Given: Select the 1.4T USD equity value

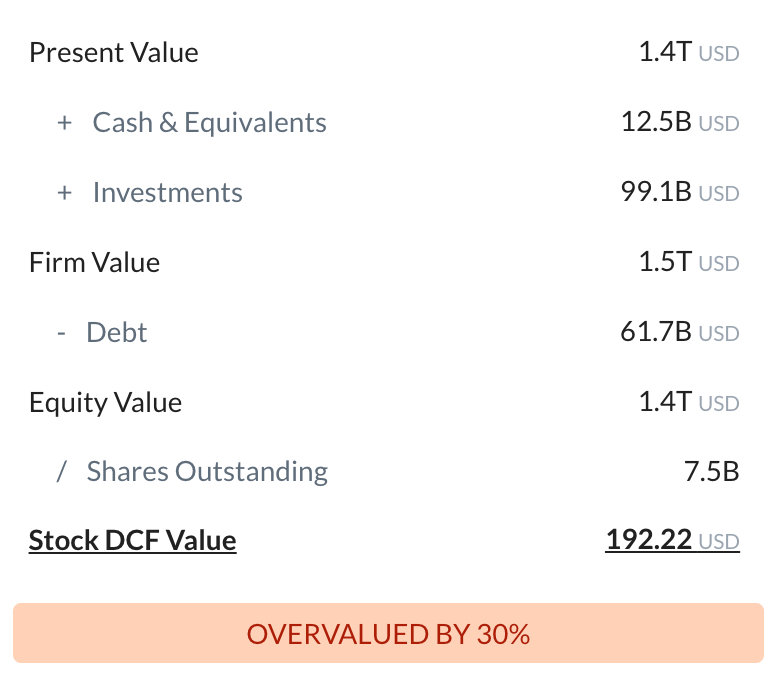Looking at the screenshot, I should pos(689,402).
